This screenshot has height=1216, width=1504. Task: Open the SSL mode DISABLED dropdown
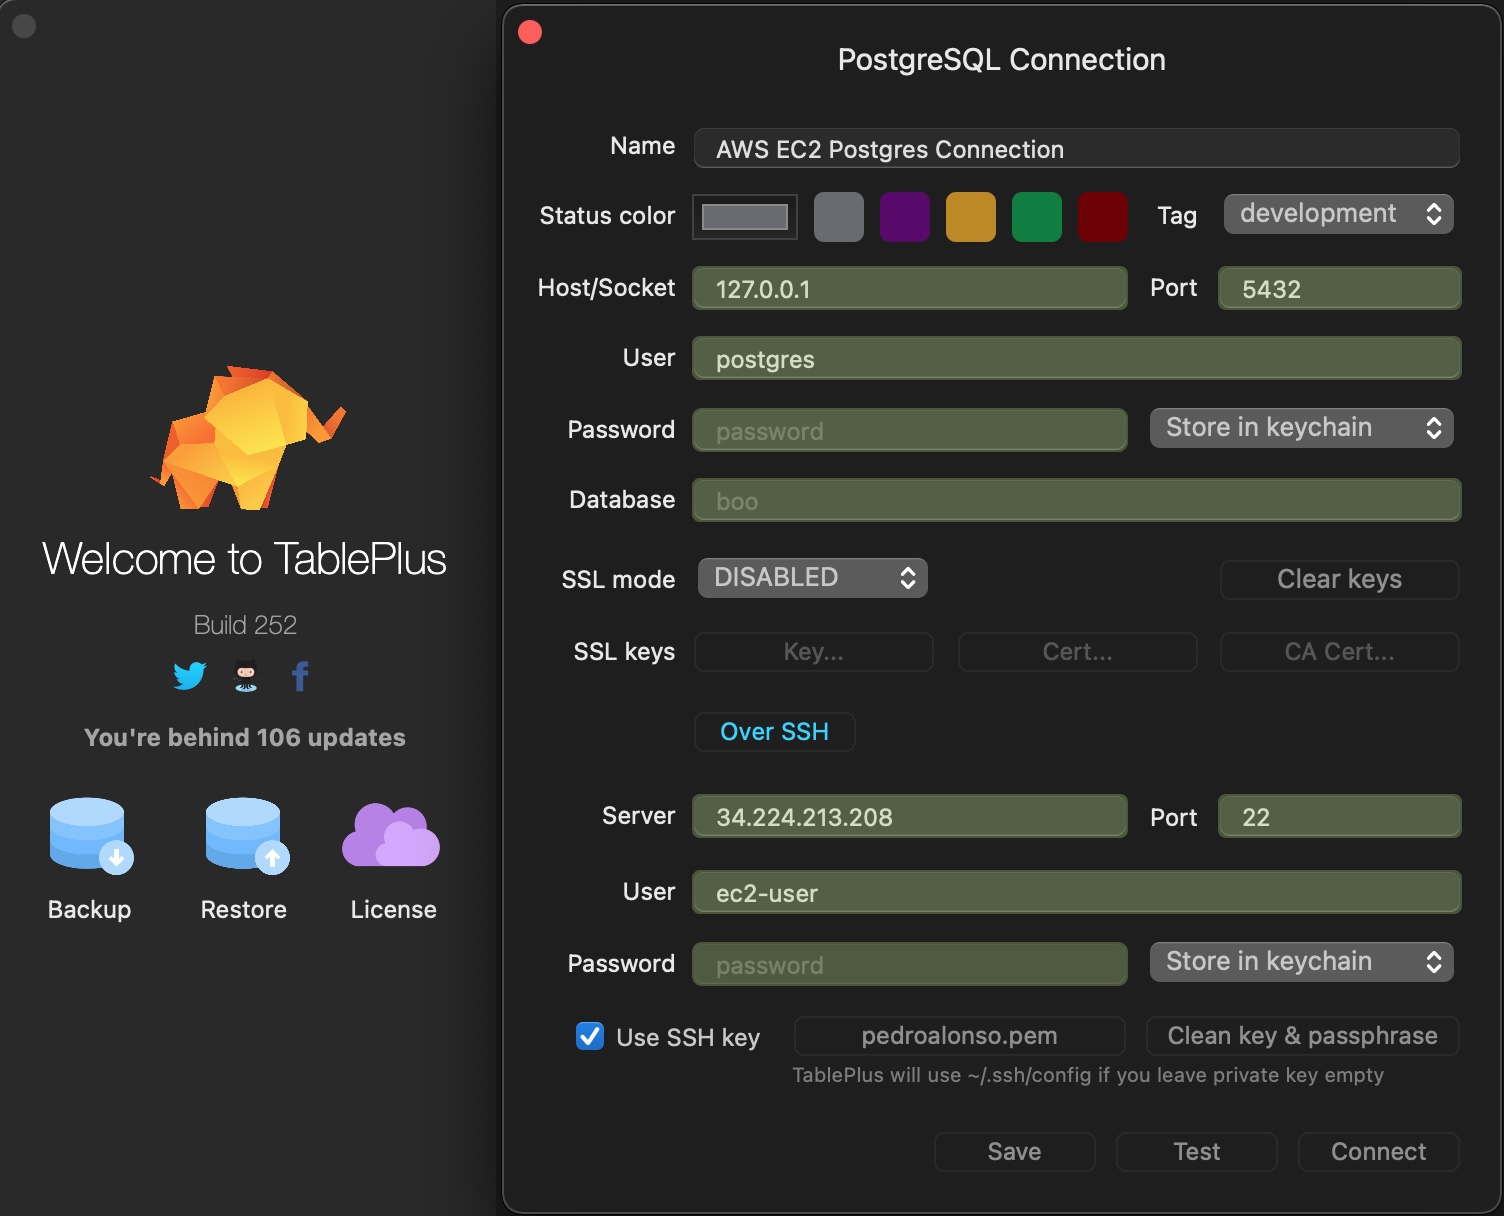pos(812,577)
